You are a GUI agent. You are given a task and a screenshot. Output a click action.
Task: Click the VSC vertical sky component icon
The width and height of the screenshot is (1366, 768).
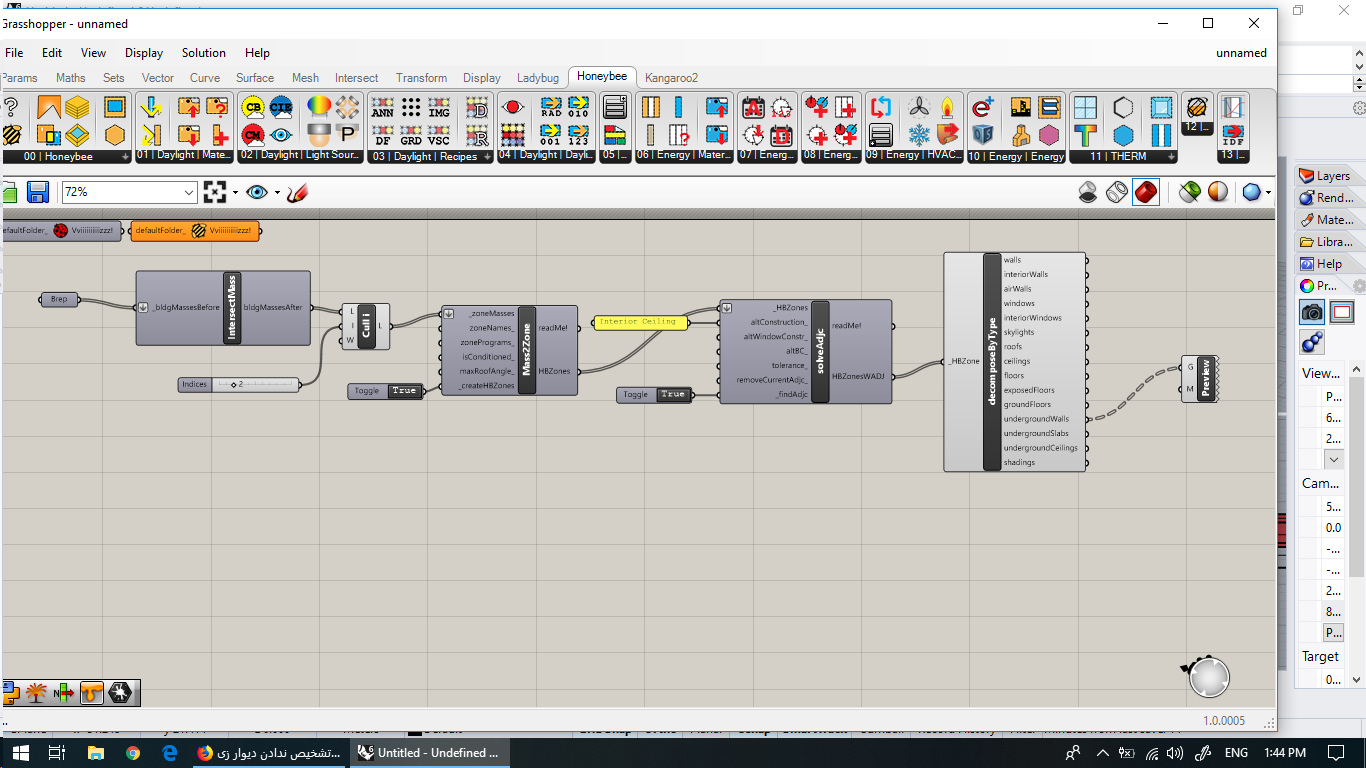click(x=439, y=134)
